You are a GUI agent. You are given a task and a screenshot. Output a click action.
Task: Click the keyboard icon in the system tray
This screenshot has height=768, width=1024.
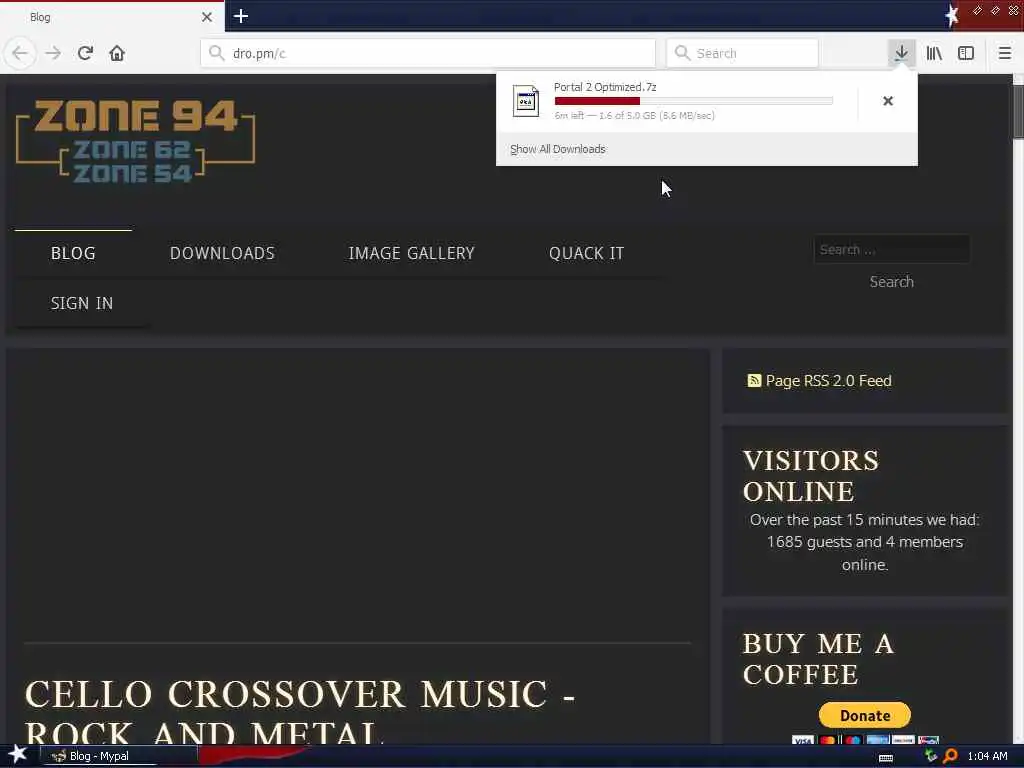point(886,758)
